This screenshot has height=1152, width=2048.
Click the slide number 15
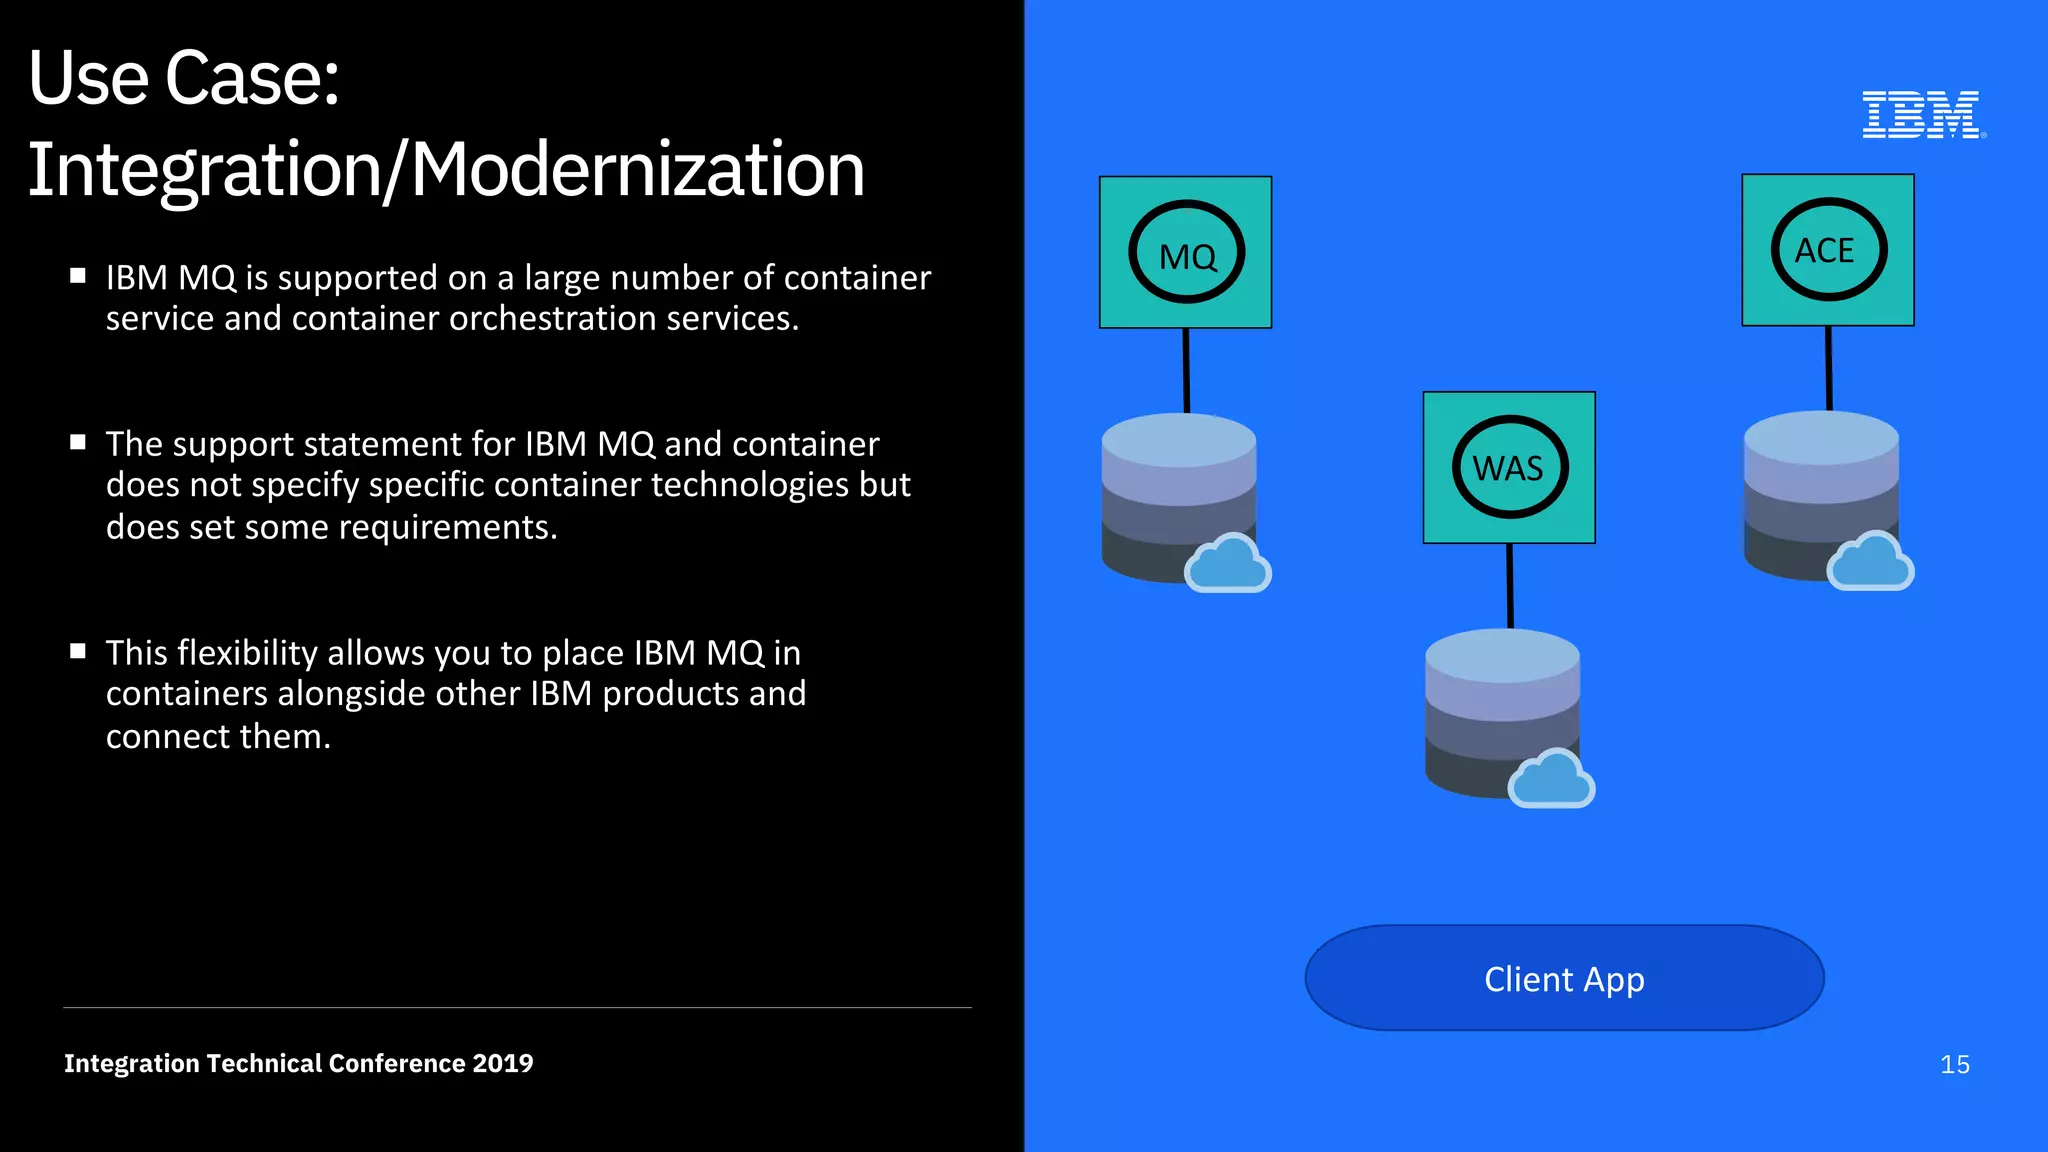1955,1065
